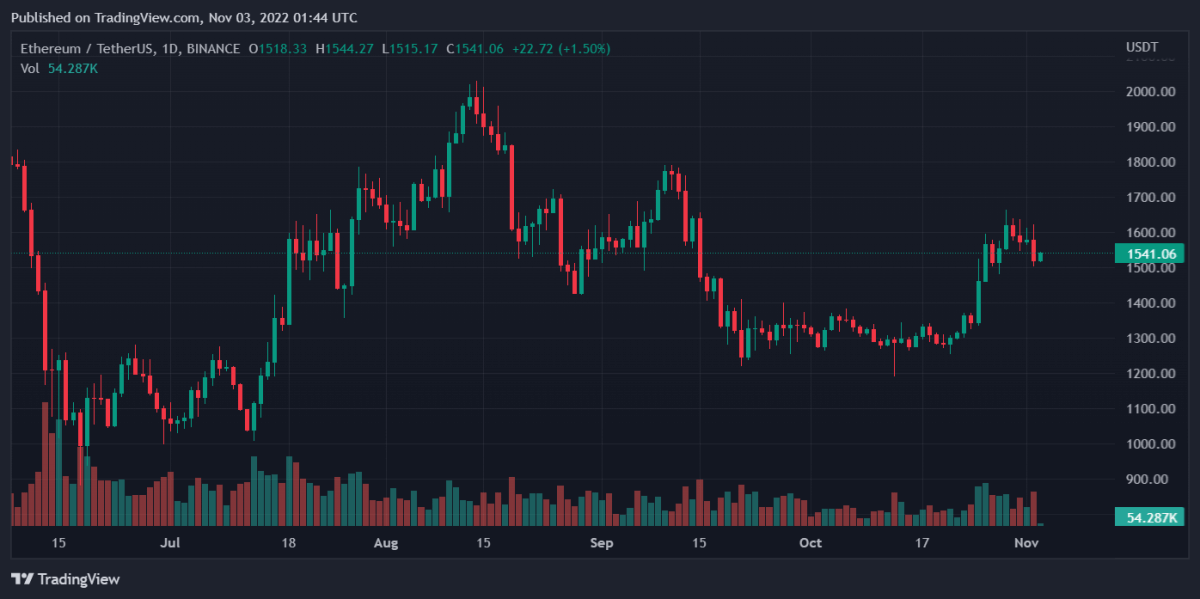
Task: Click the Jul label on time axis
Action: tap(170, 543)
